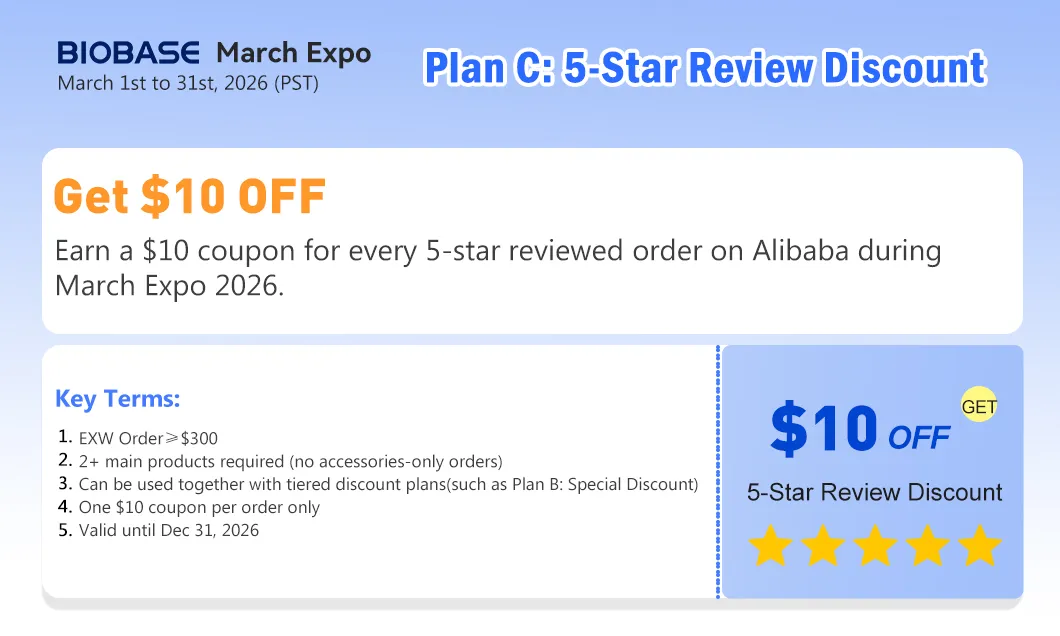Click the orange "Get $10 OFF" heading
Screen dimensions: 1060x636
(x=190, y=197)
